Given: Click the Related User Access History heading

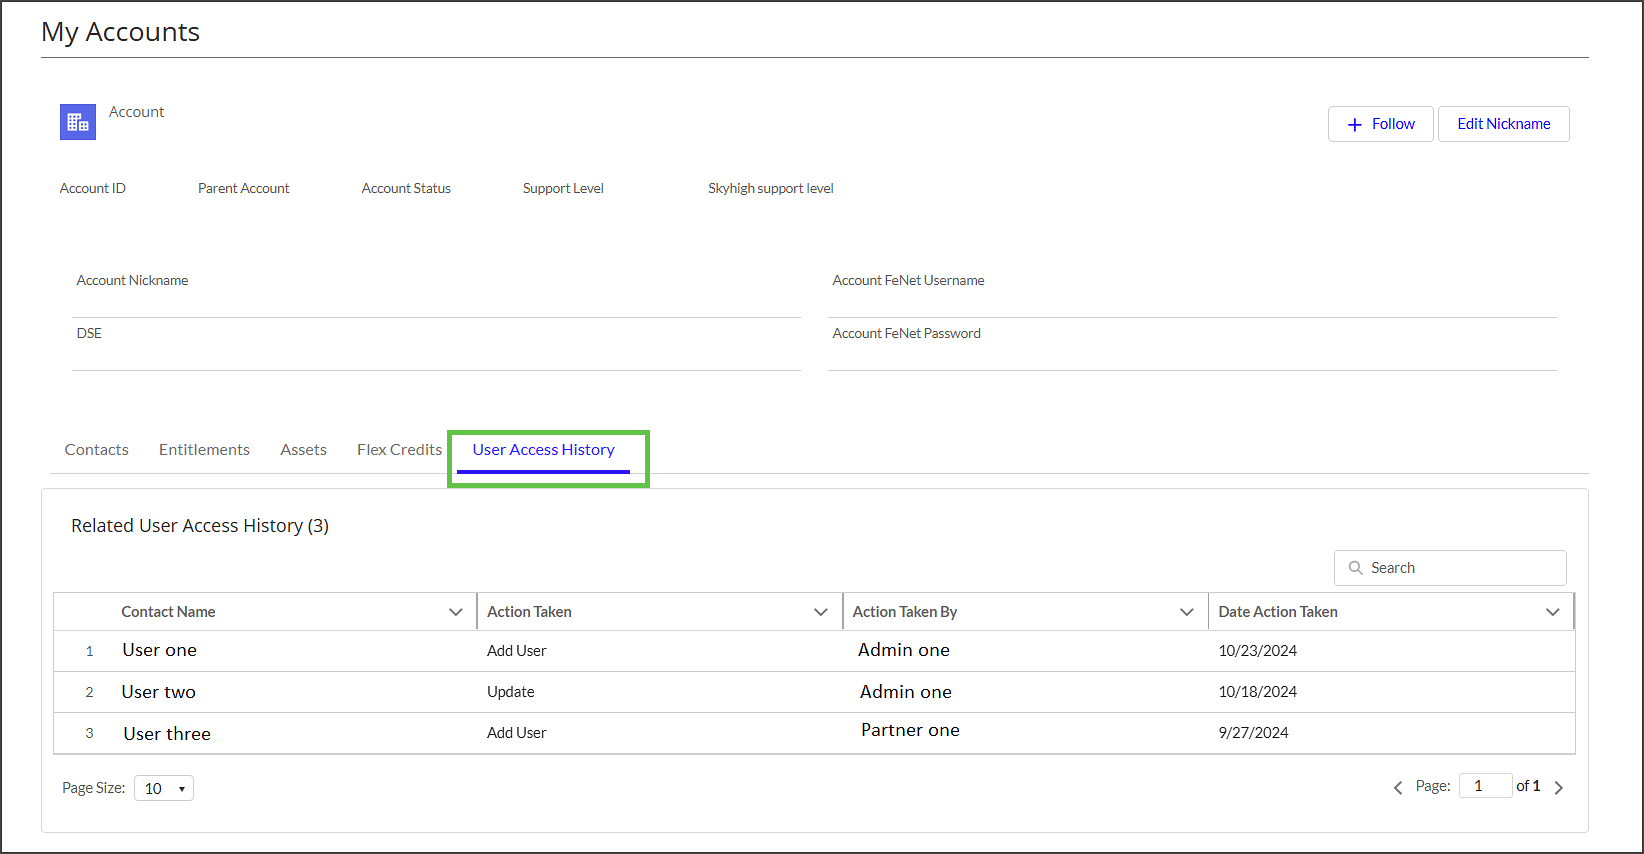Looking at the screenshot, I should click(200, 526).
